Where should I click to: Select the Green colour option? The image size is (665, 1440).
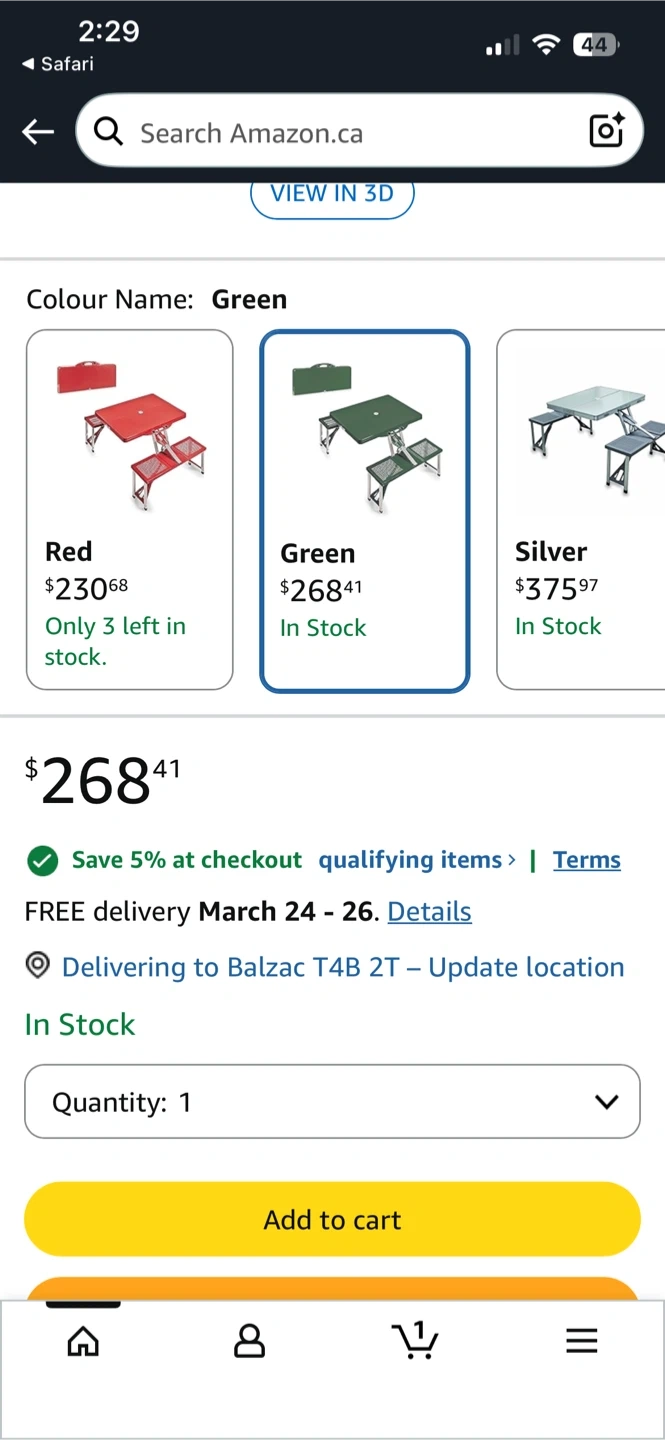pos(364,511)
